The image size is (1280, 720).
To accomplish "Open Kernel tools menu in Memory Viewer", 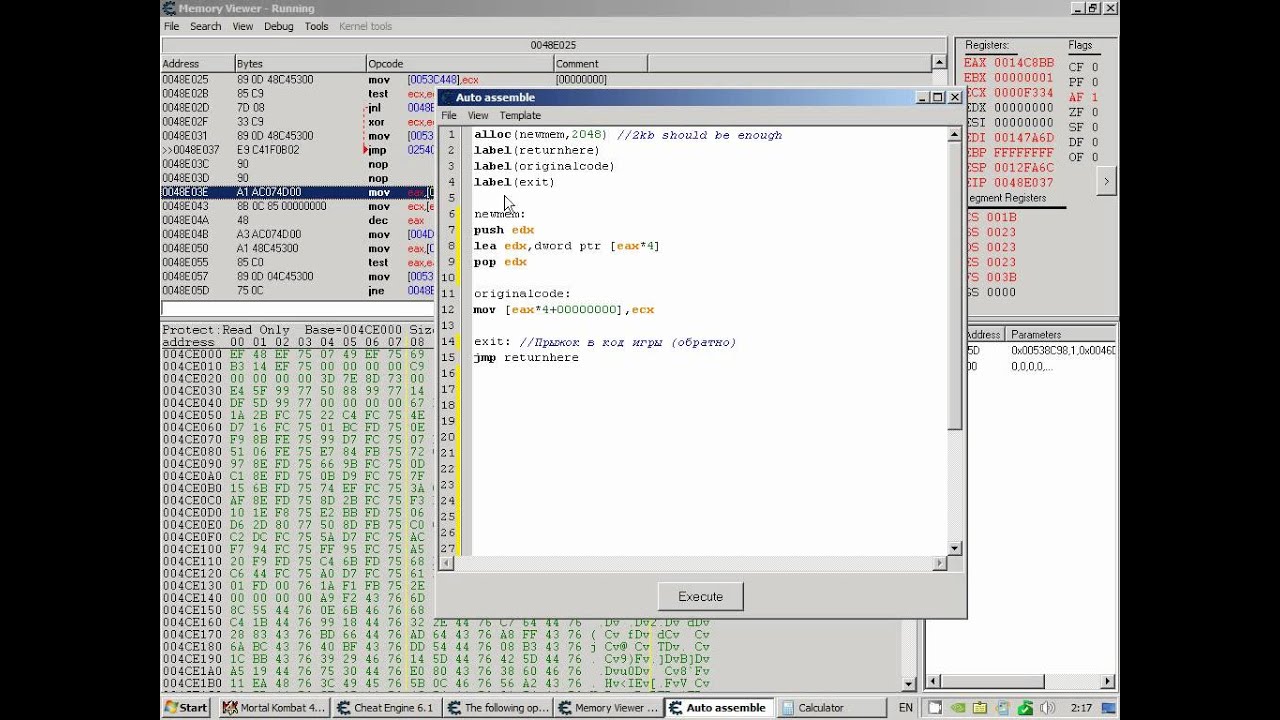I will [x=365, y=26].
